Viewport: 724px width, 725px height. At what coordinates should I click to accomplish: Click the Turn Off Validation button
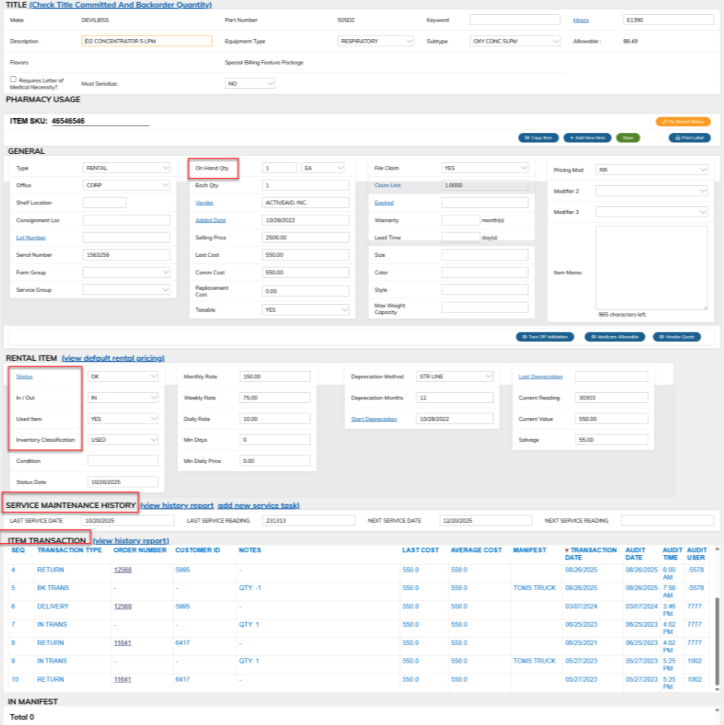[545, 337]
